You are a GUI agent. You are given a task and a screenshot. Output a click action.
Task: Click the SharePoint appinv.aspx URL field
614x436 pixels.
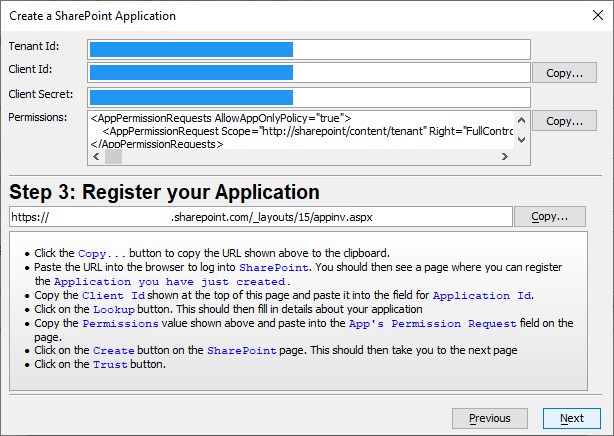coord(261,217)
